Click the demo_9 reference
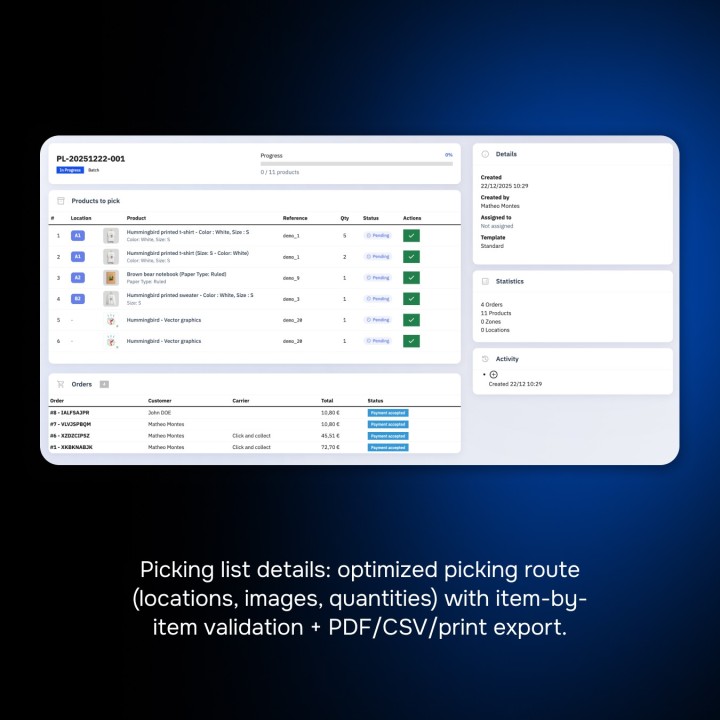 click(291, 278)
